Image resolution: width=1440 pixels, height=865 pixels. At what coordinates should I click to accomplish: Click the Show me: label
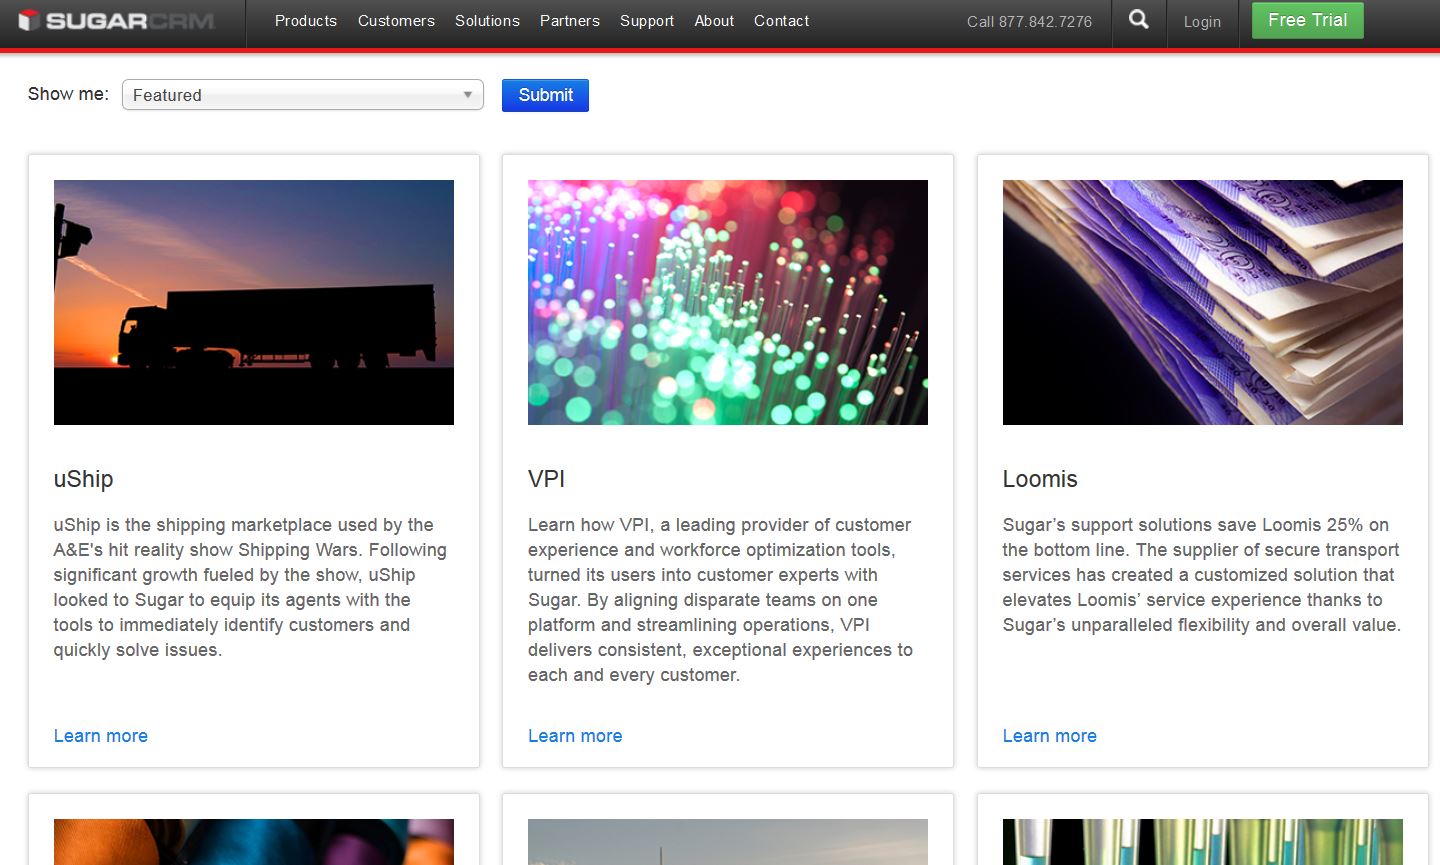68,94
